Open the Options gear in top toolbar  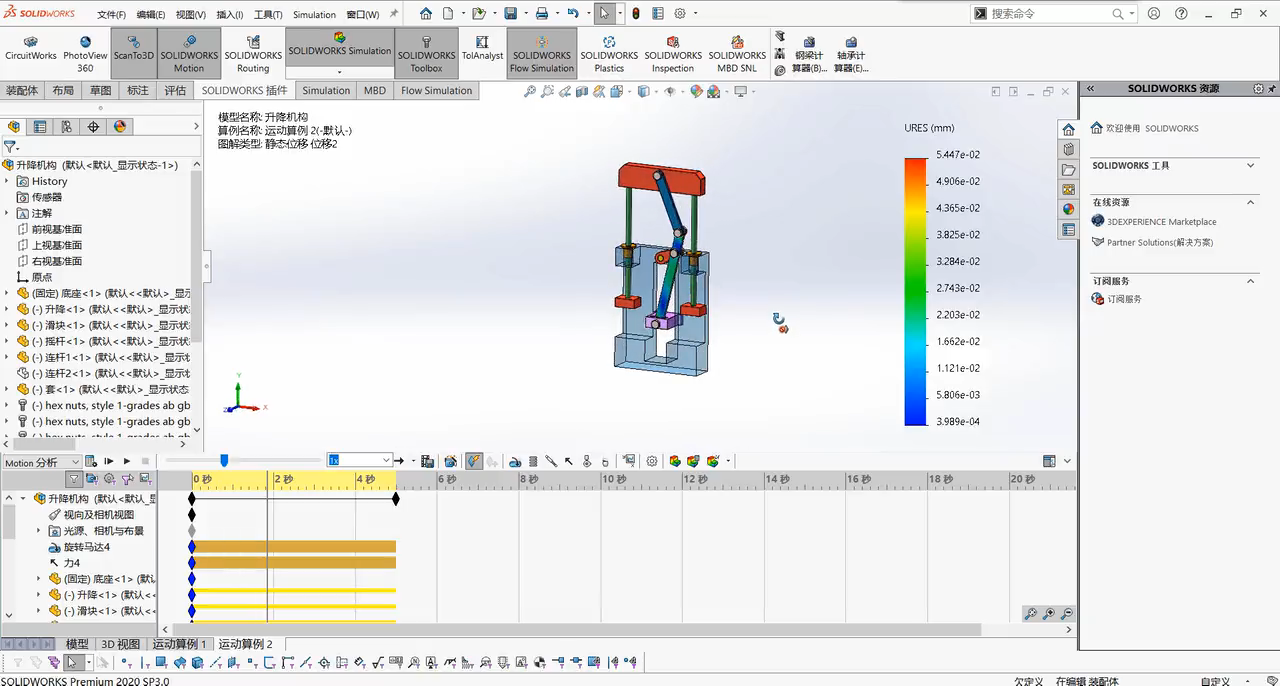pyautogui.click(x=680, y=14)
